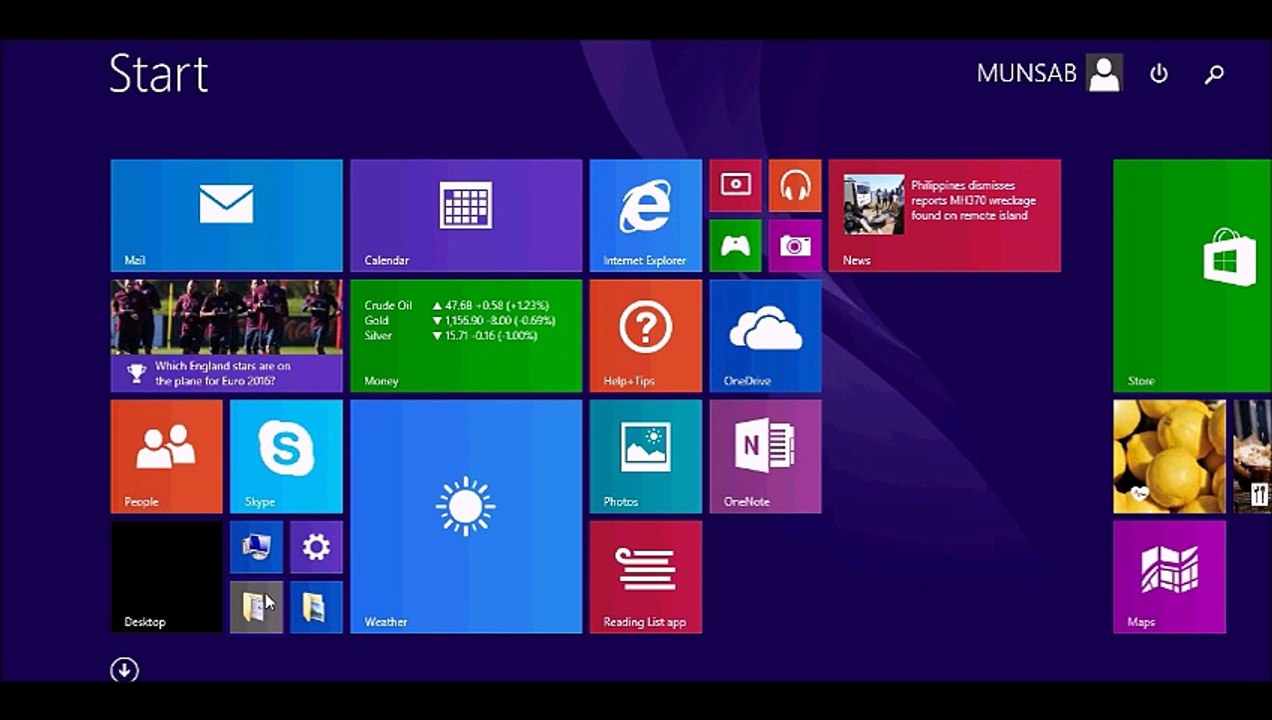Open This PC computer small tile
This screenshot has width=1272, height=720.
pos(256,547)
